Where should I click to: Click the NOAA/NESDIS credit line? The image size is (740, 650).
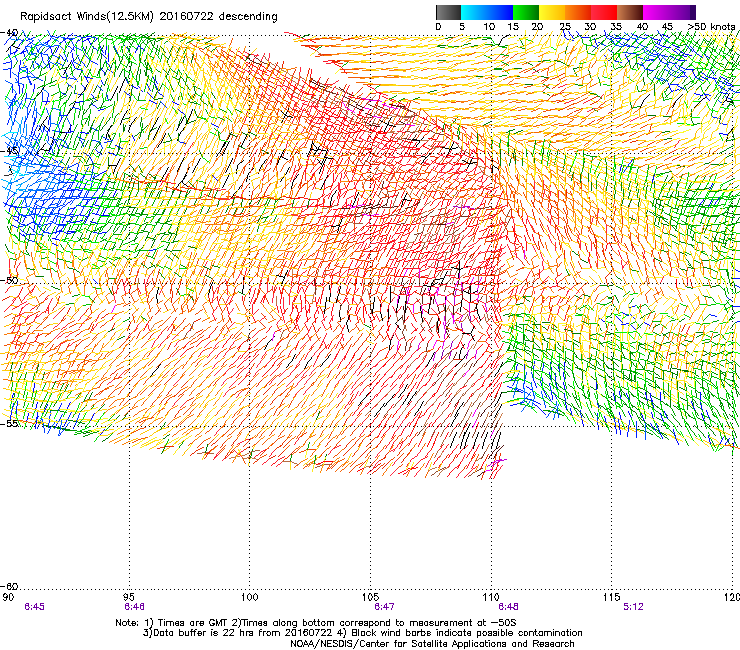432,644
